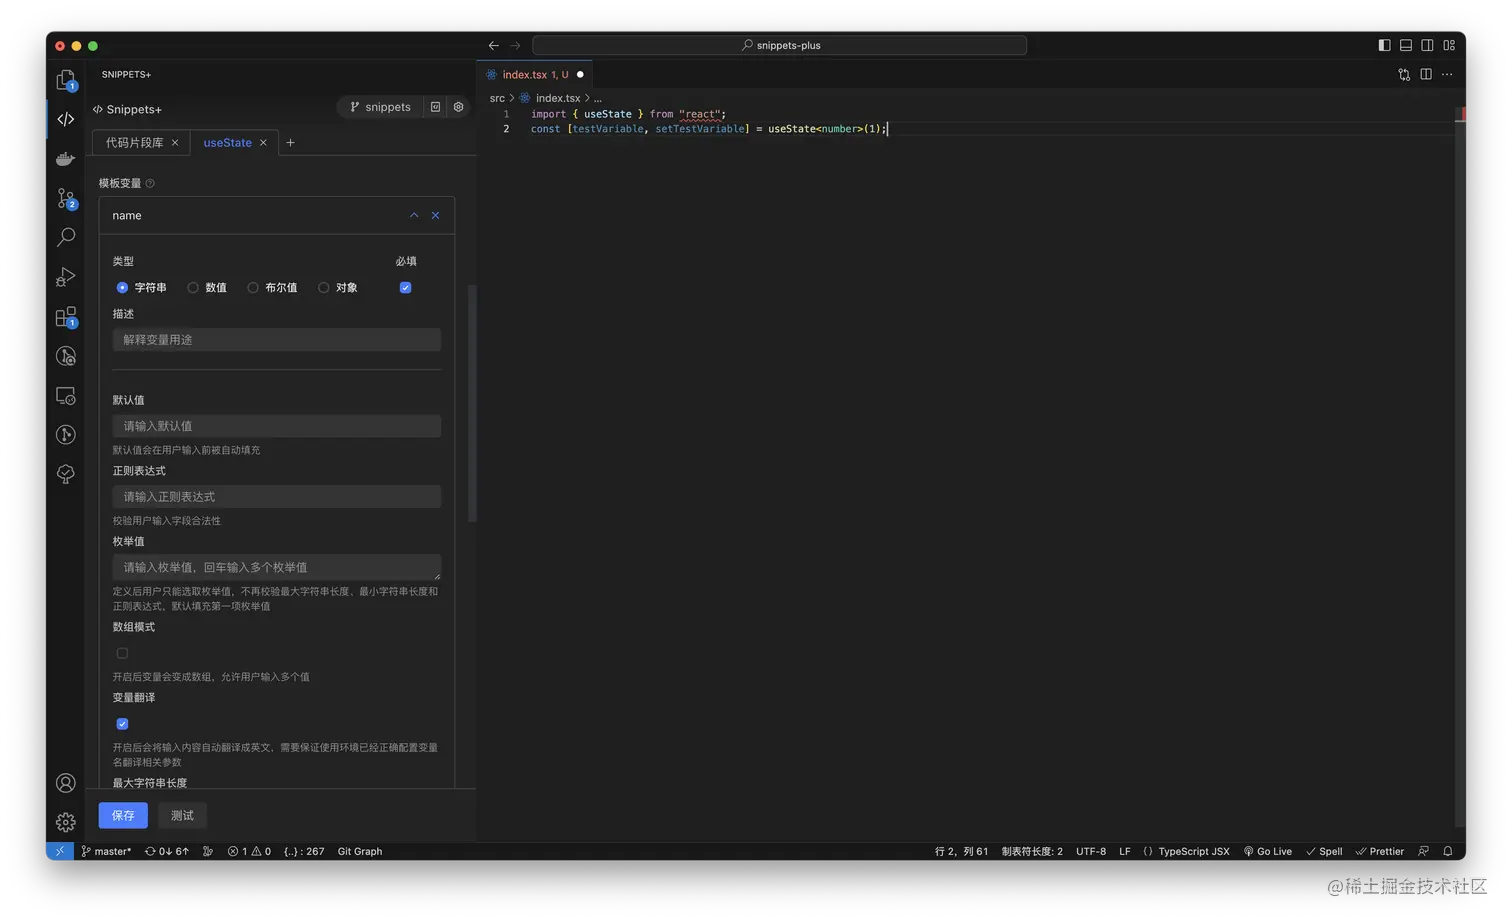Collapse the name variable panel

(x=414, y=215)
